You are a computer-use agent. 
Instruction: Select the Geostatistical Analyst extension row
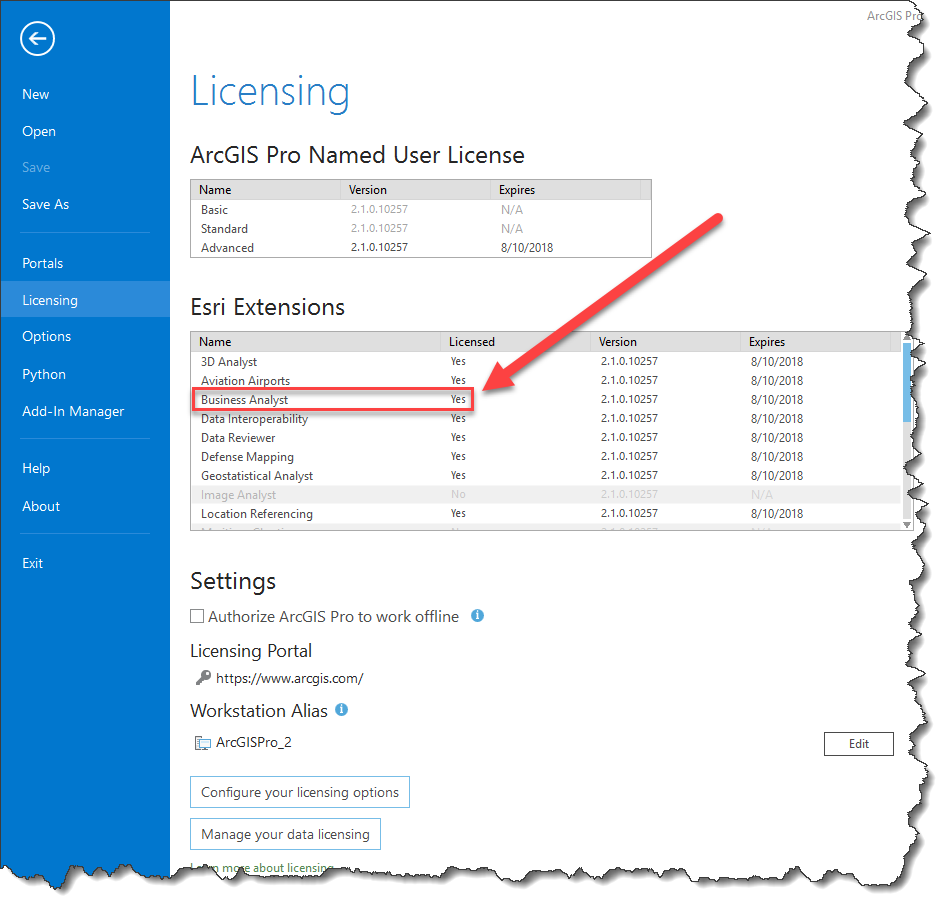(546, 475)
